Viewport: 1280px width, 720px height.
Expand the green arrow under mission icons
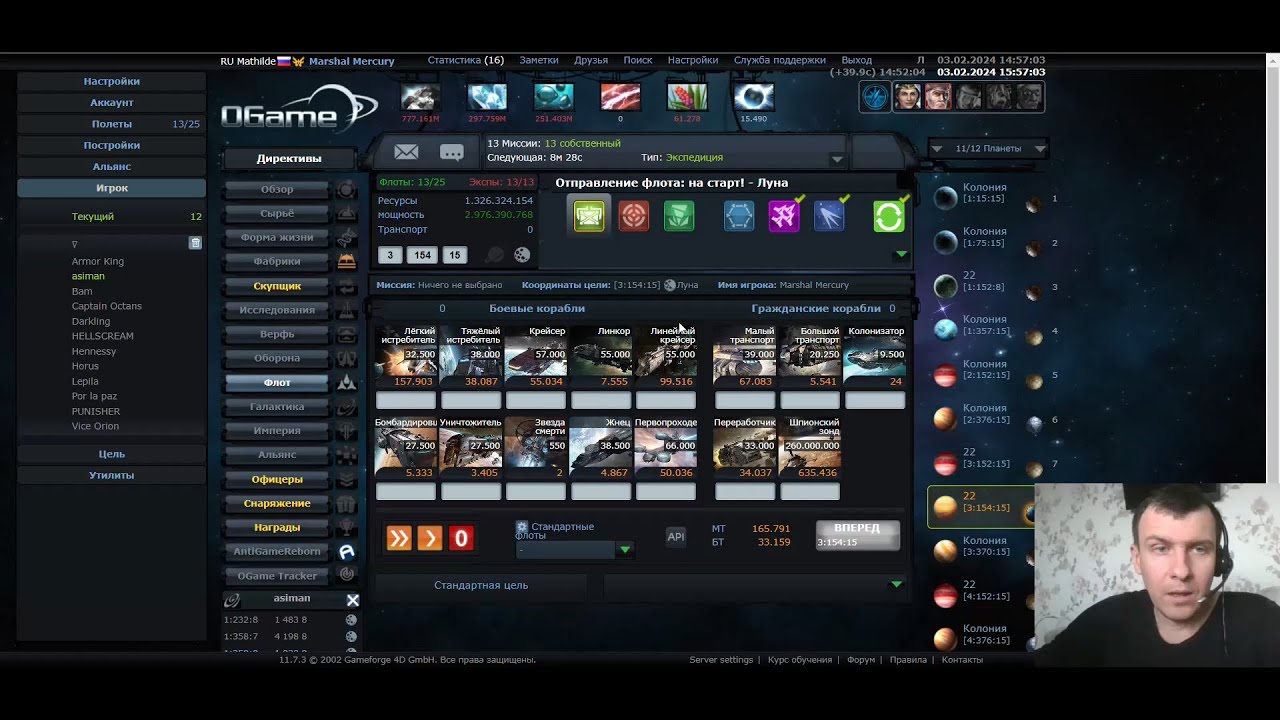click(901, 254)
